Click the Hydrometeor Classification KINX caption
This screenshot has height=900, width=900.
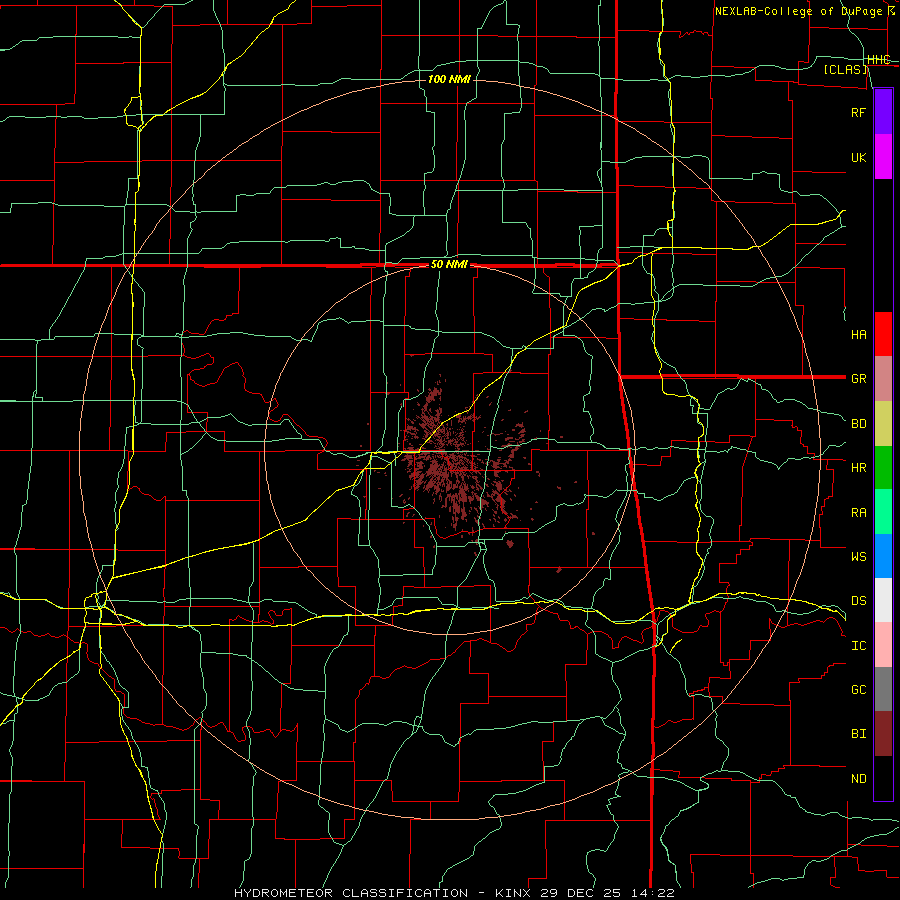(x=453, y=893)
